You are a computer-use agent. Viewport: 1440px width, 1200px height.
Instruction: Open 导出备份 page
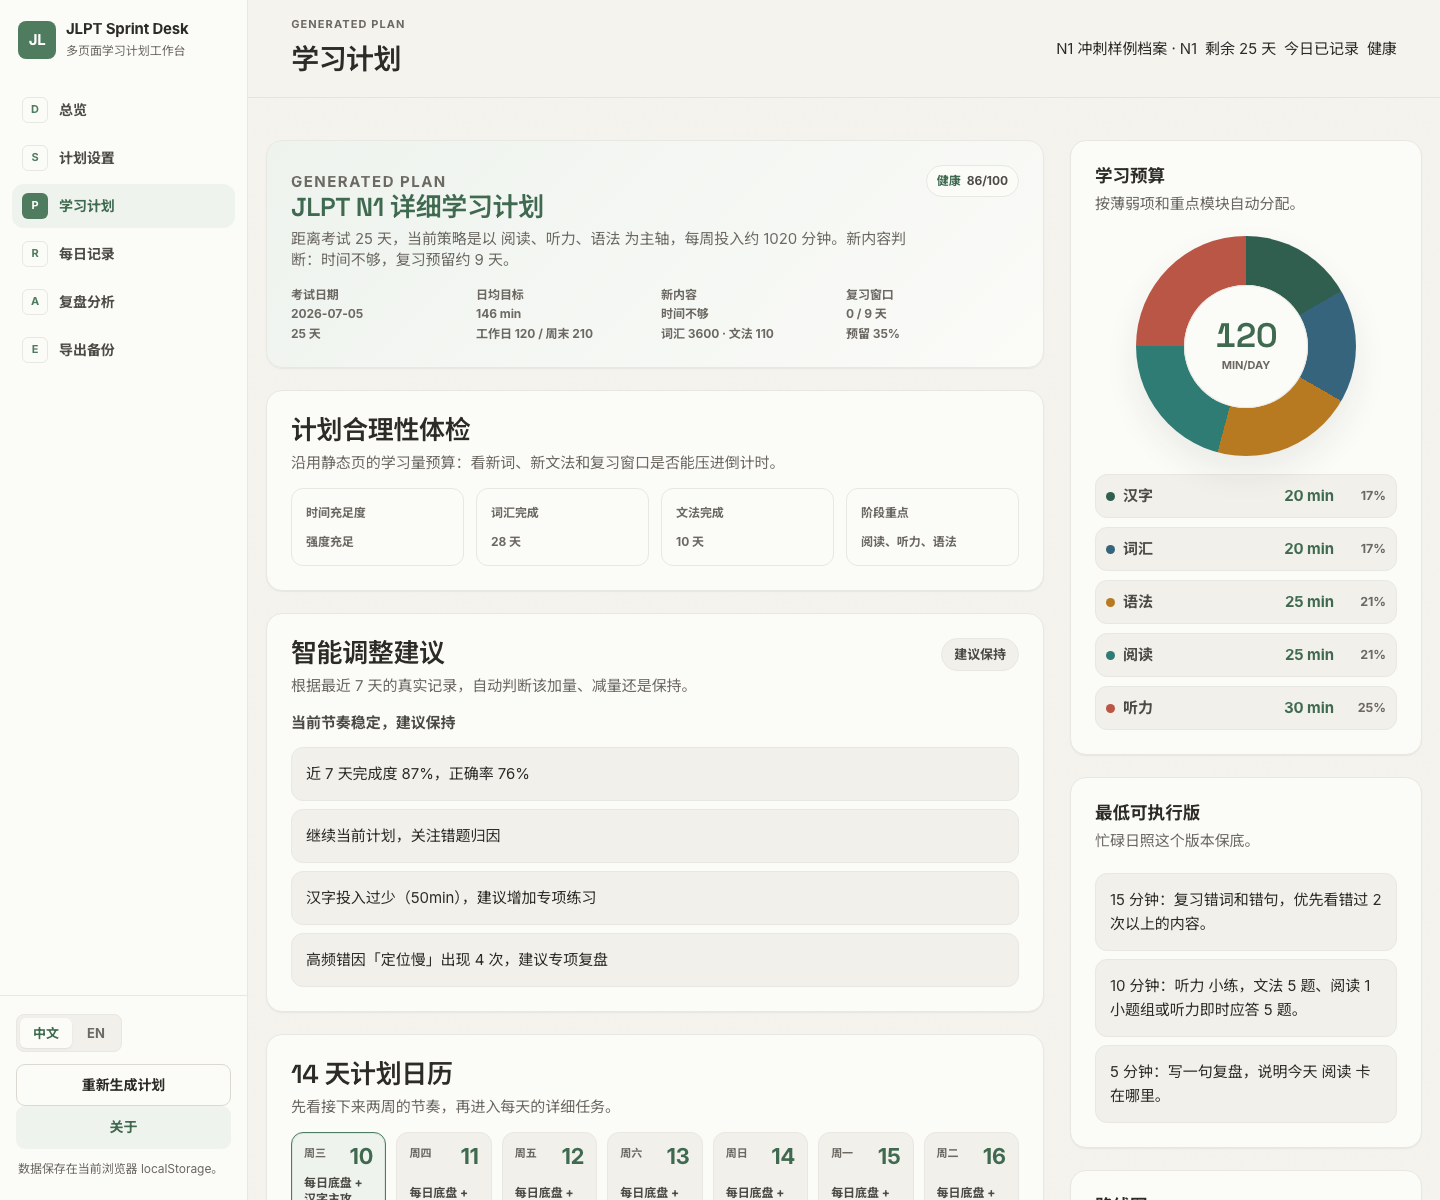tap(123, 350)
